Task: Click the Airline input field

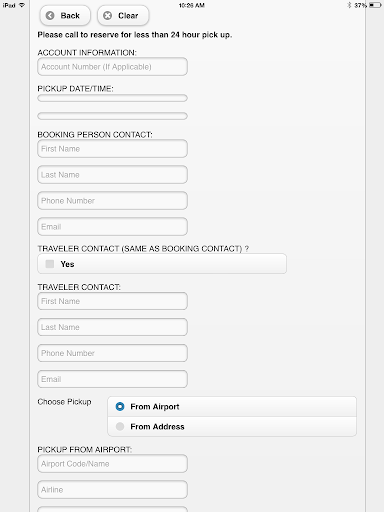Action: point(112,490)
